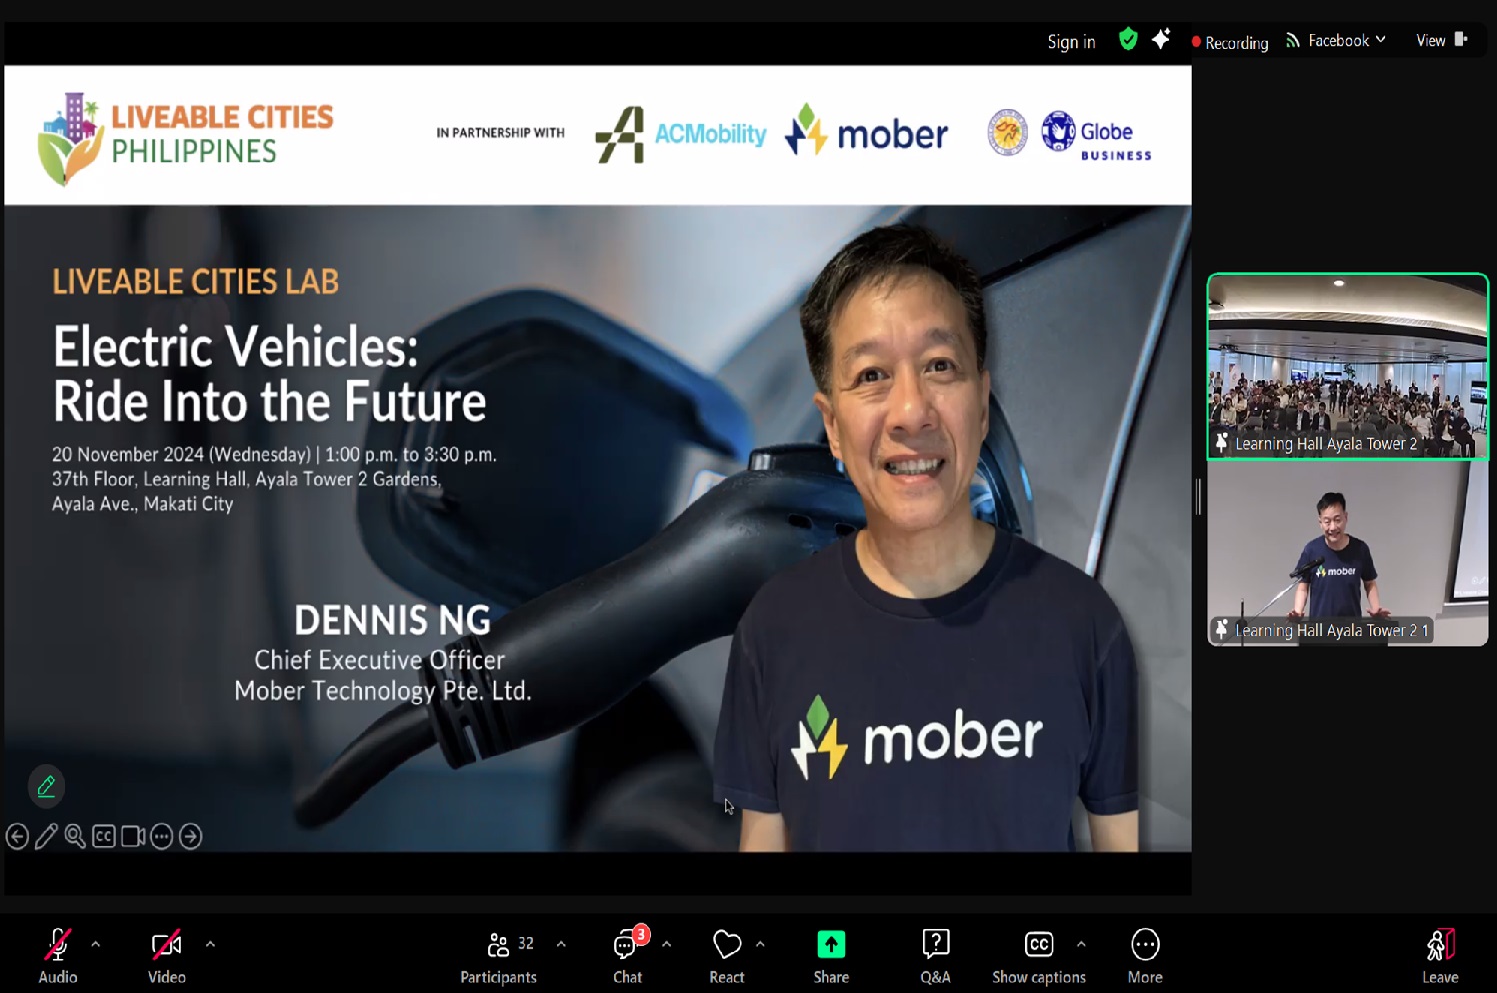
Task: Open audio settings arrow next to Audio
Action: 96,944
